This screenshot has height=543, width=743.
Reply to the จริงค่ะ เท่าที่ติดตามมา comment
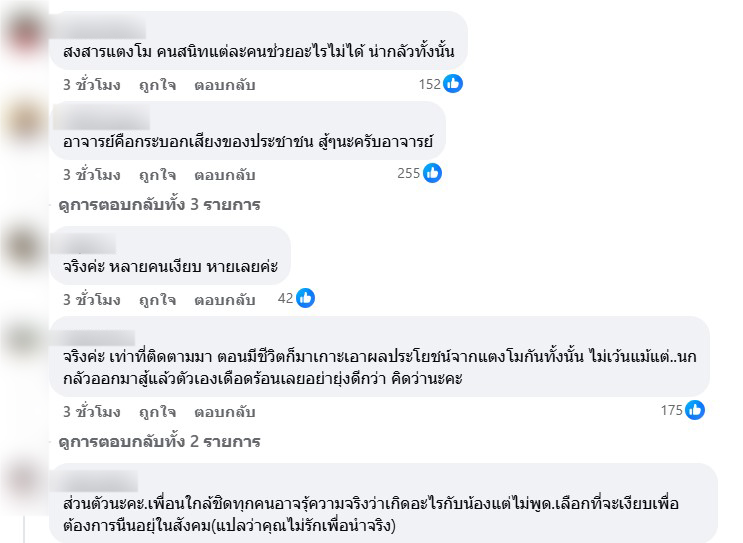(225, 412)
